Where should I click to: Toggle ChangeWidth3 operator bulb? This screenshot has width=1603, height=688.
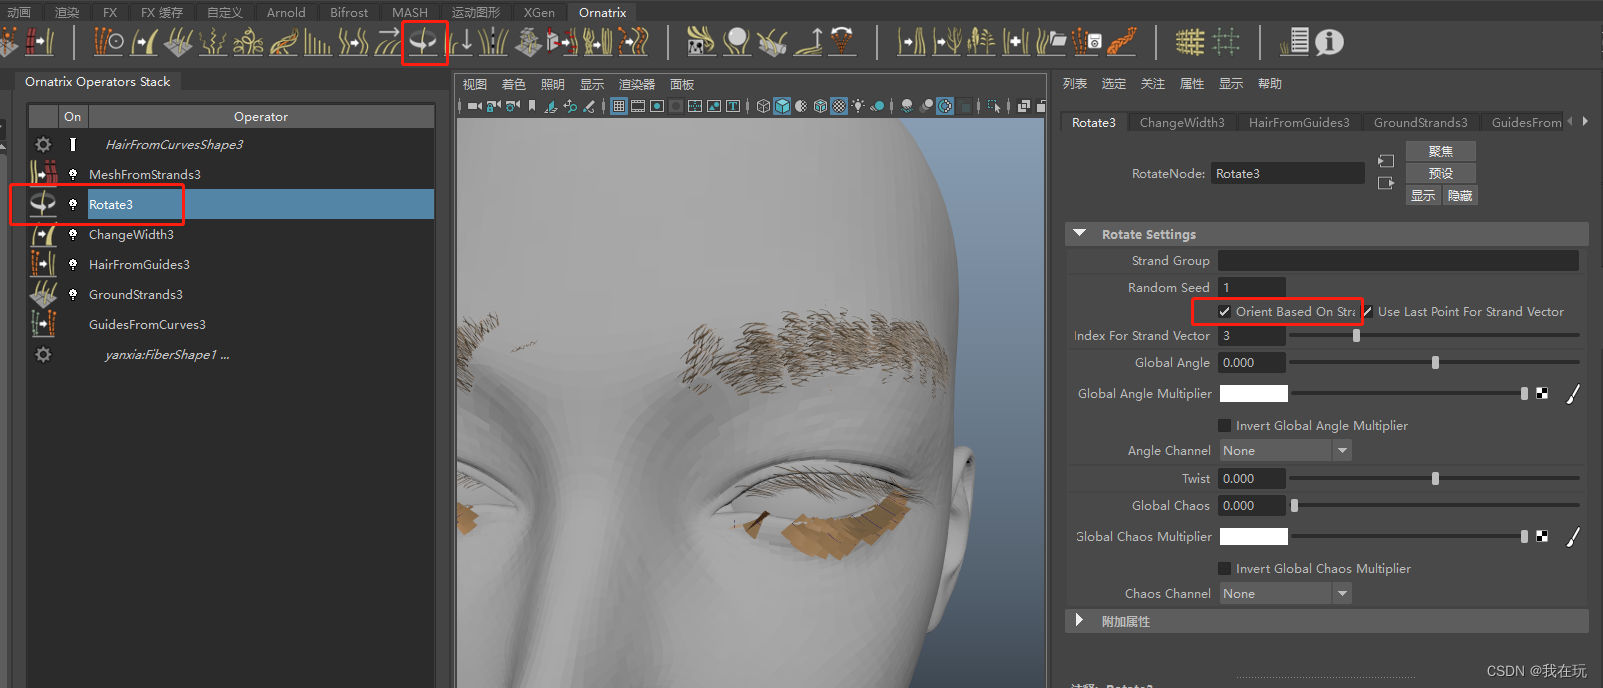point(73,234)
